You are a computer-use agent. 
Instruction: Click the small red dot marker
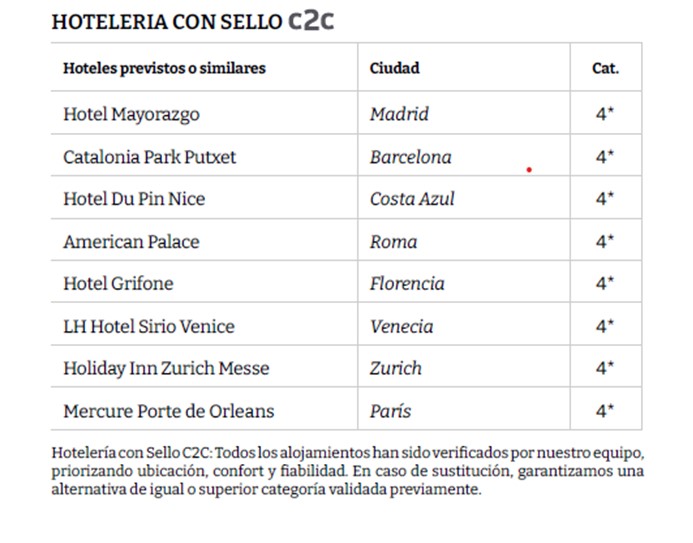(529, 170)
